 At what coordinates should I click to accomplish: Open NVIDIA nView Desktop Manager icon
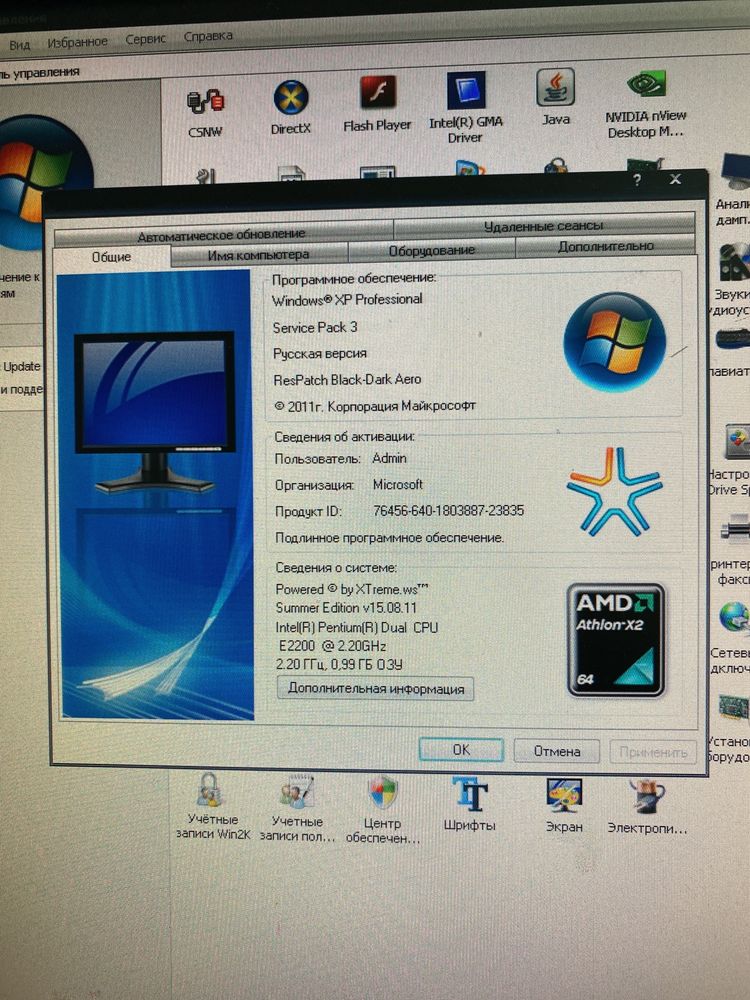[x=645, y=104]
